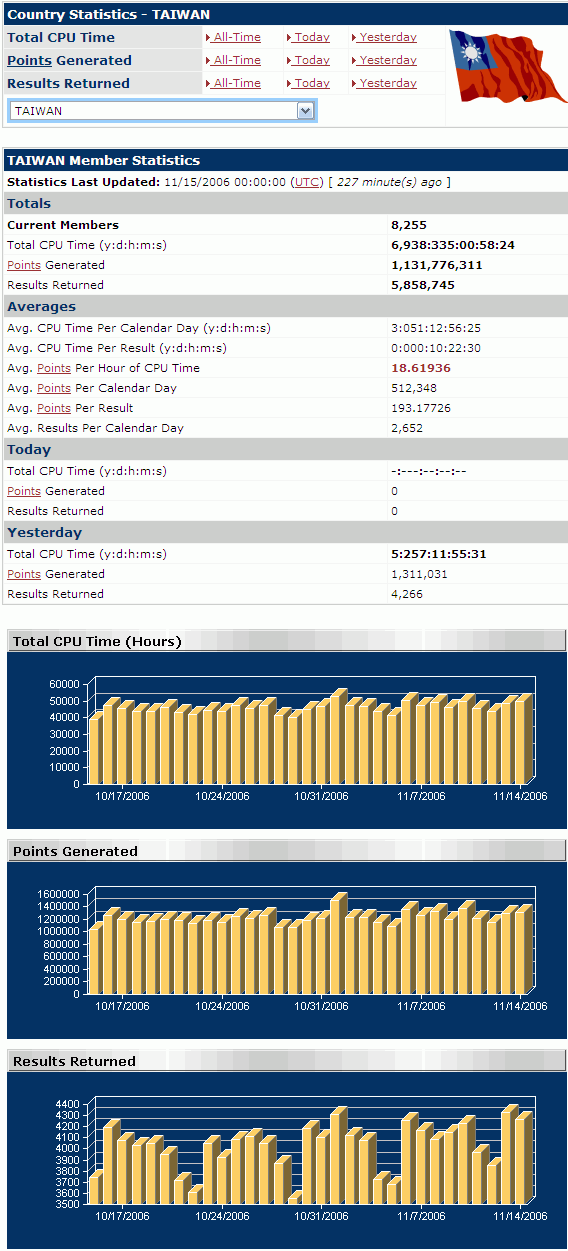The image size is (568, 1251).
Task: Open All-Time link for Results Returned
Action: (233, 83)
